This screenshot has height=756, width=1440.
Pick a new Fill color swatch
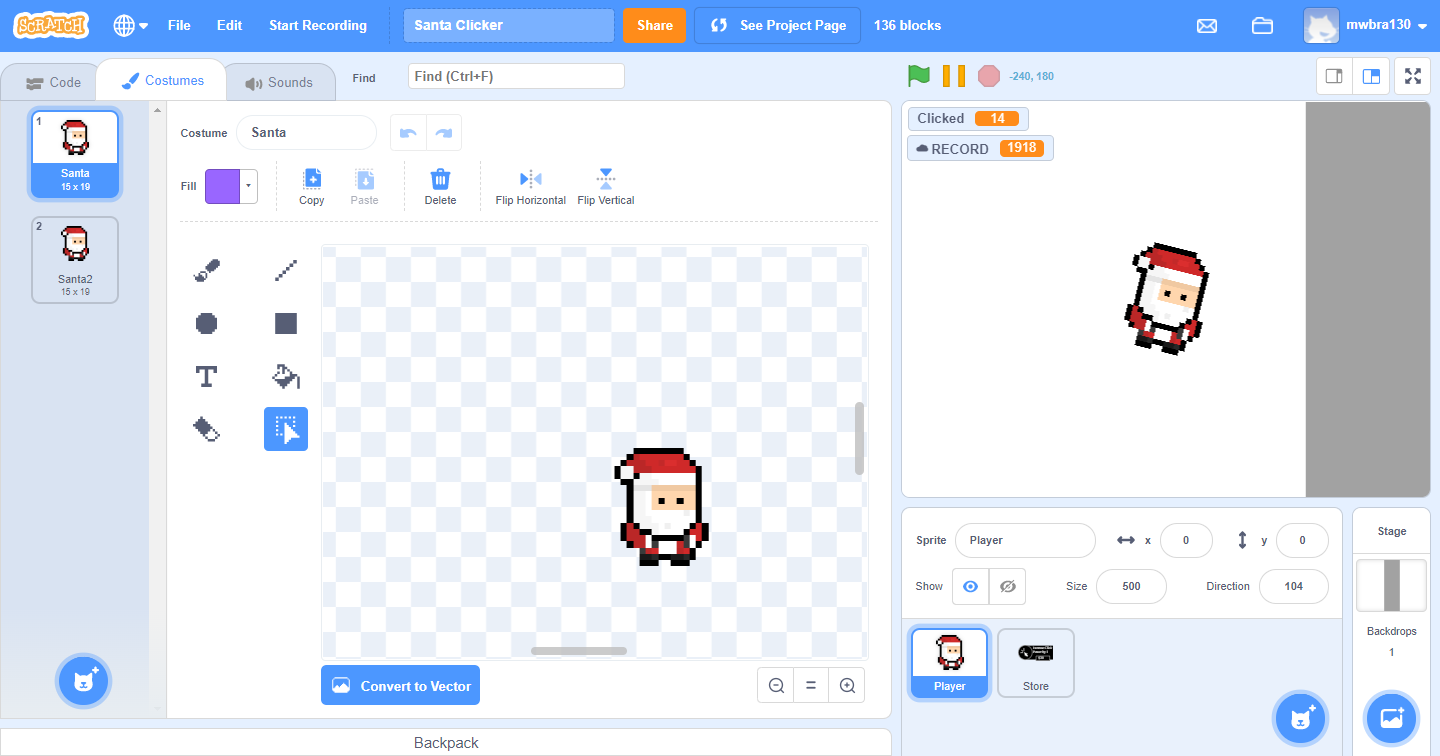224,186
